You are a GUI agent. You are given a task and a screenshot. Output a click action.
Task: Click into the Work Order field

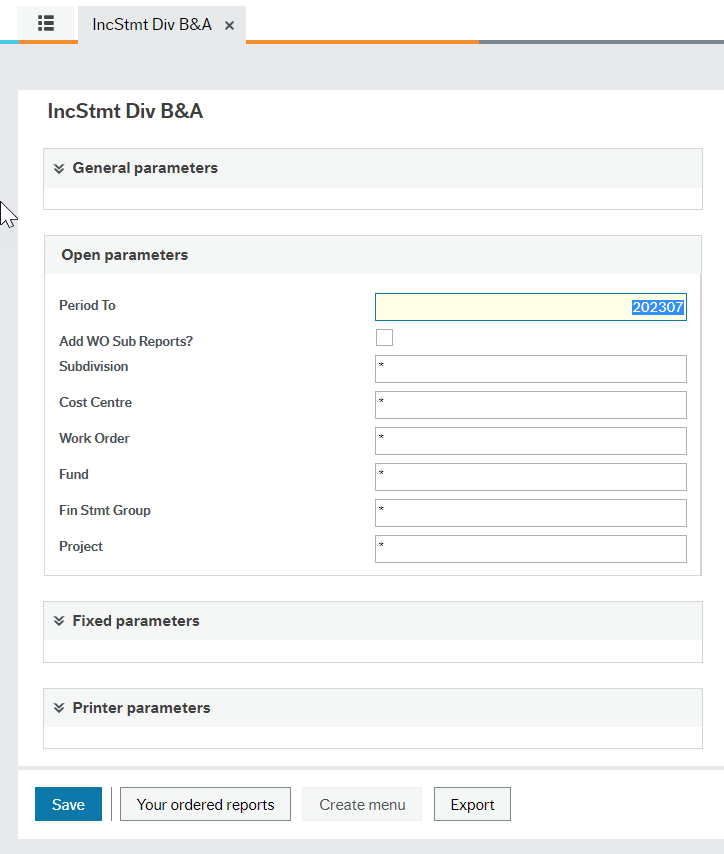[530, 441]
